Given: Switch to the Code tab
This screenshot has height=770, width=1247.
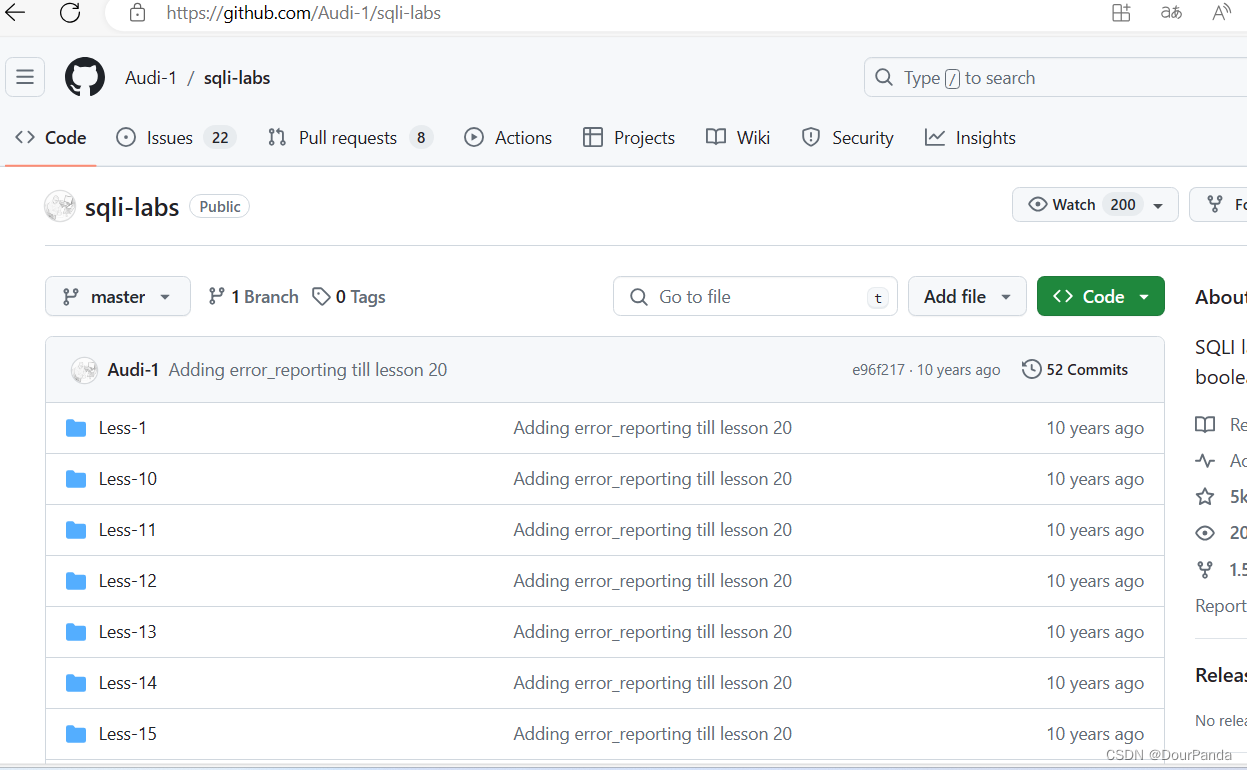Looking at the screenshot, I should coord(51,138).
